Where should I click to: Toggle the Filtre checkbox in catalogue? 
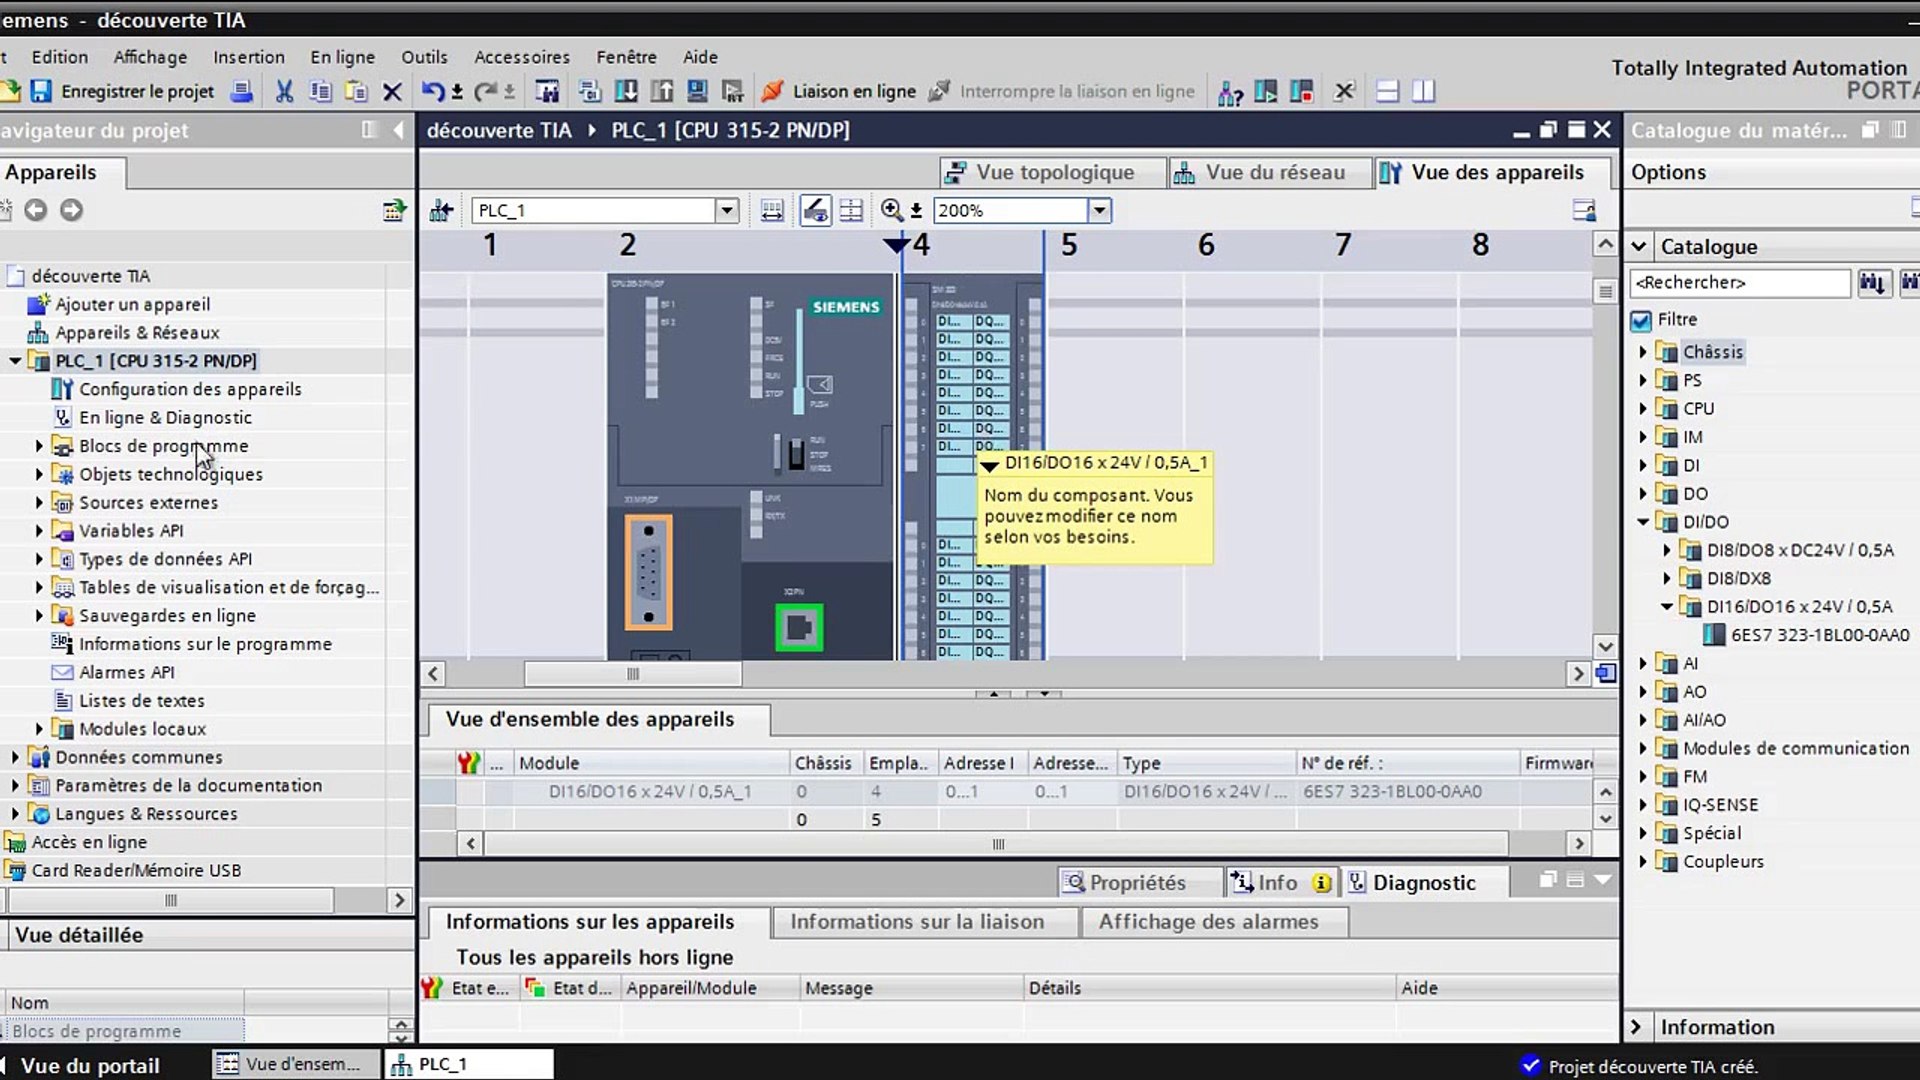[x=1641, y=320]
